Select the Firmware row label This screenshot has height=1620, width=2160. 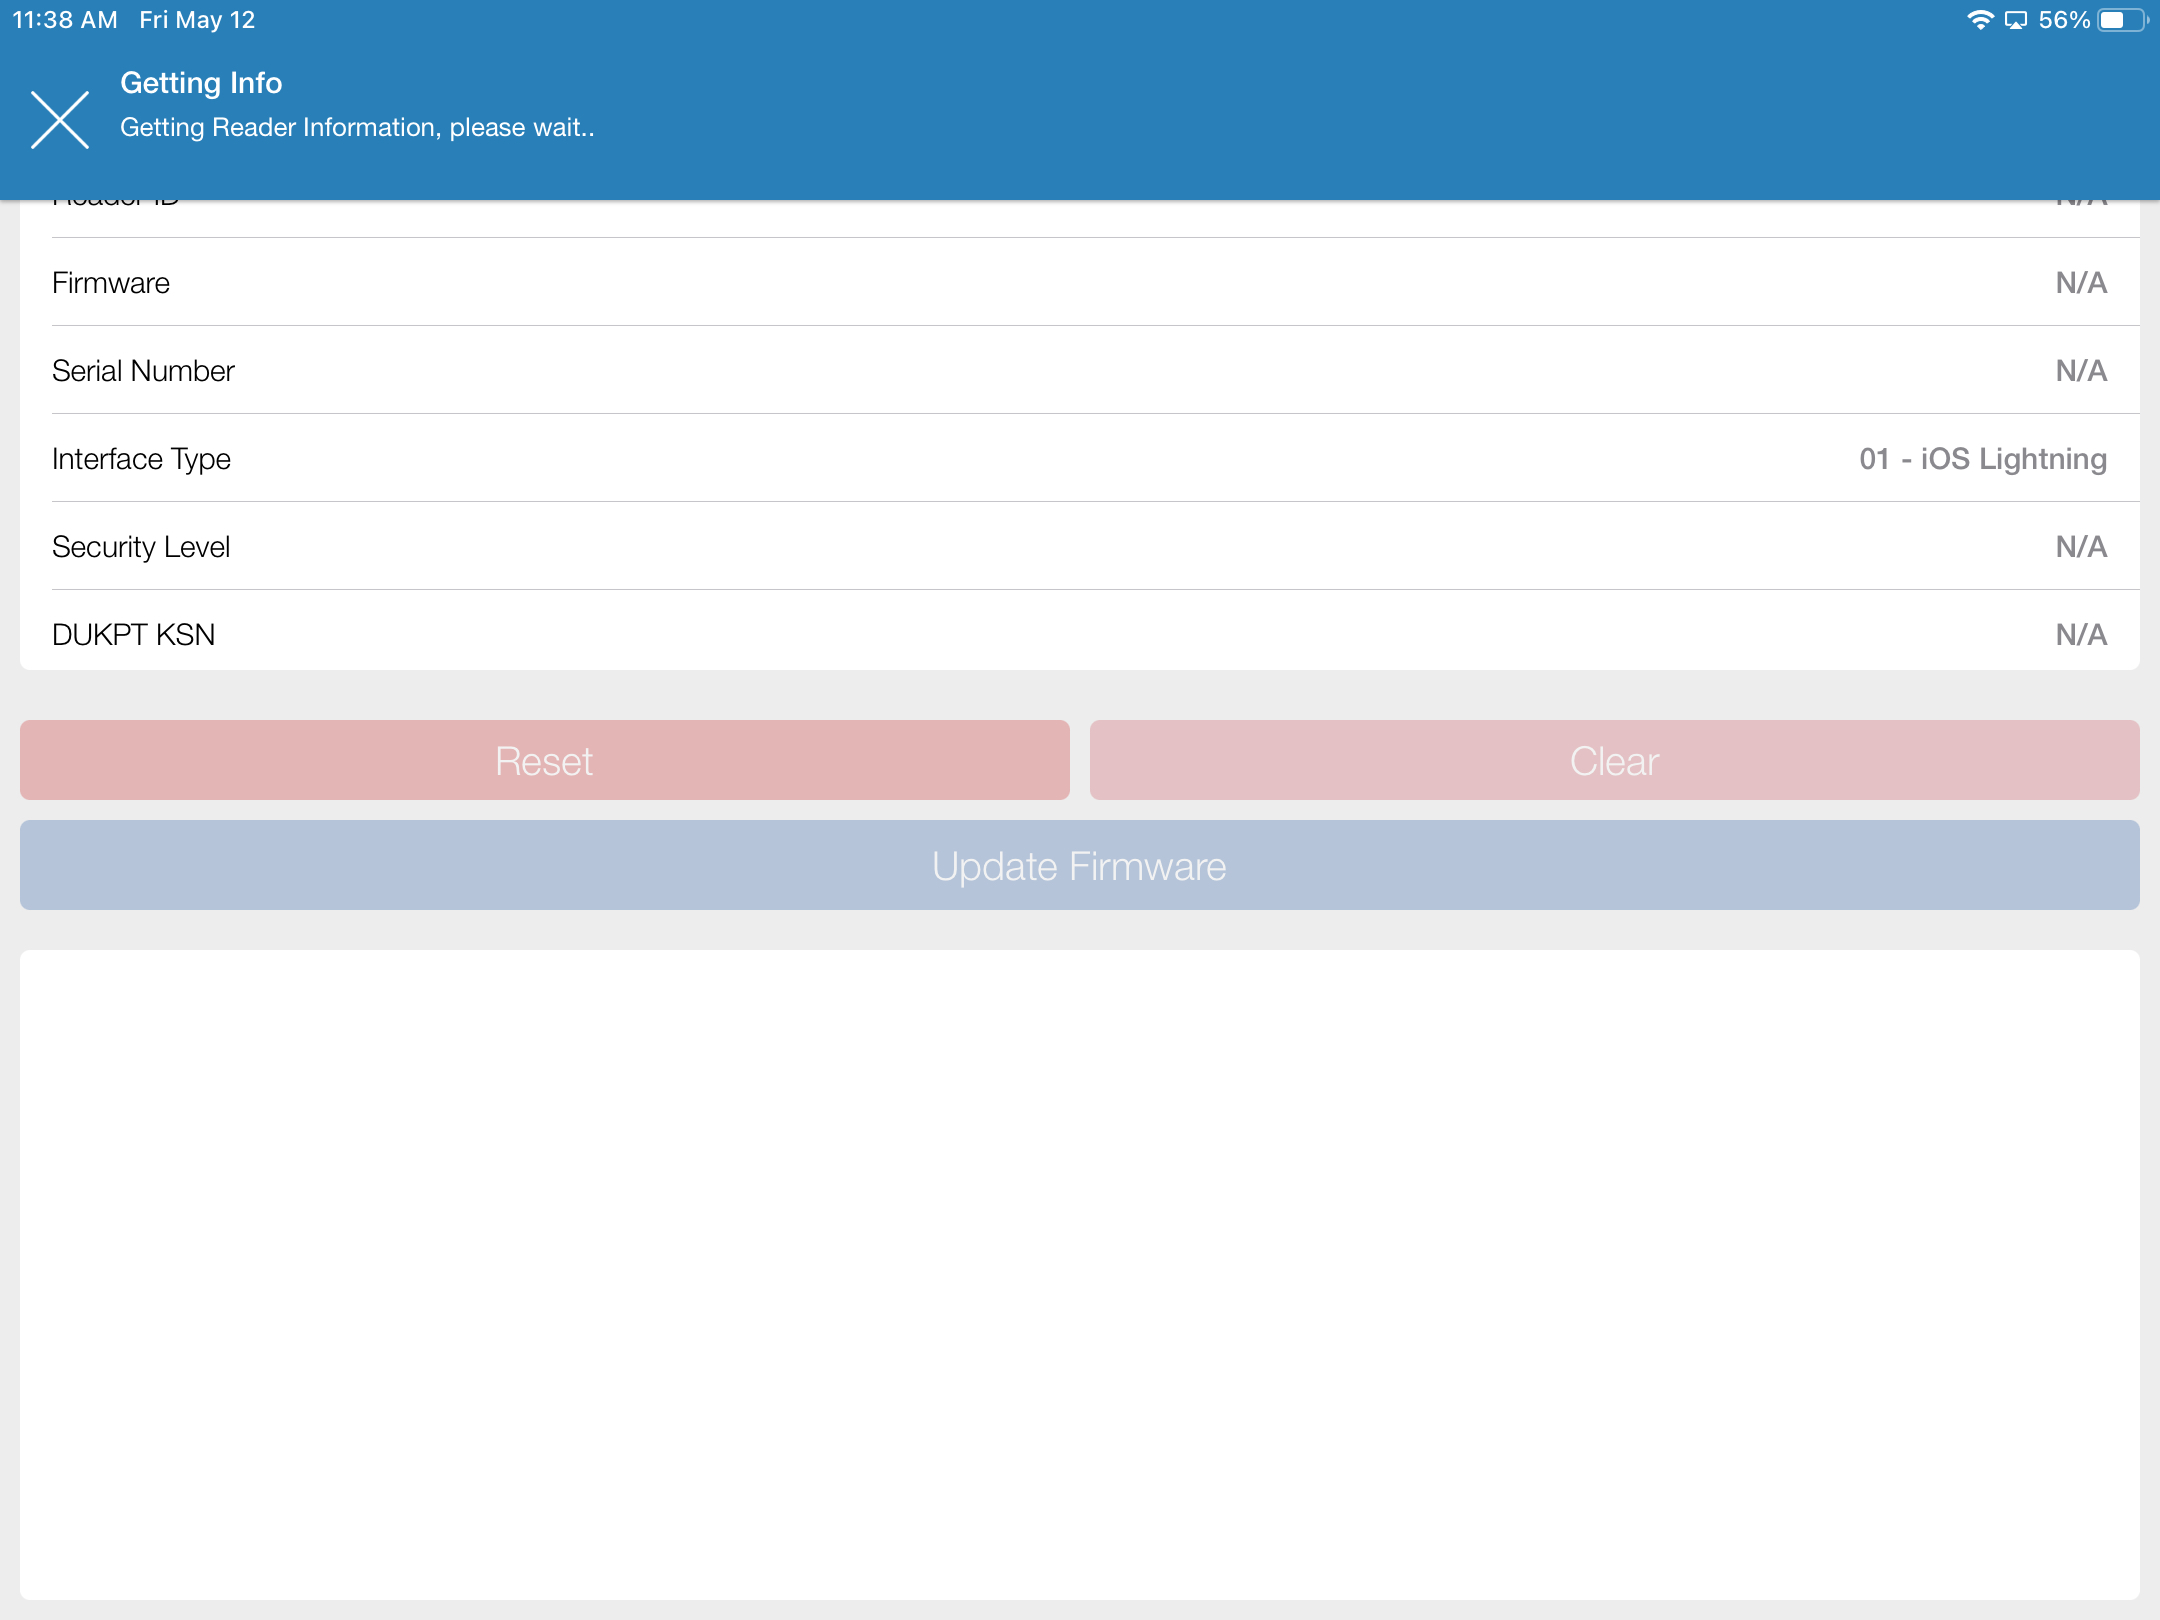(111, 283)
